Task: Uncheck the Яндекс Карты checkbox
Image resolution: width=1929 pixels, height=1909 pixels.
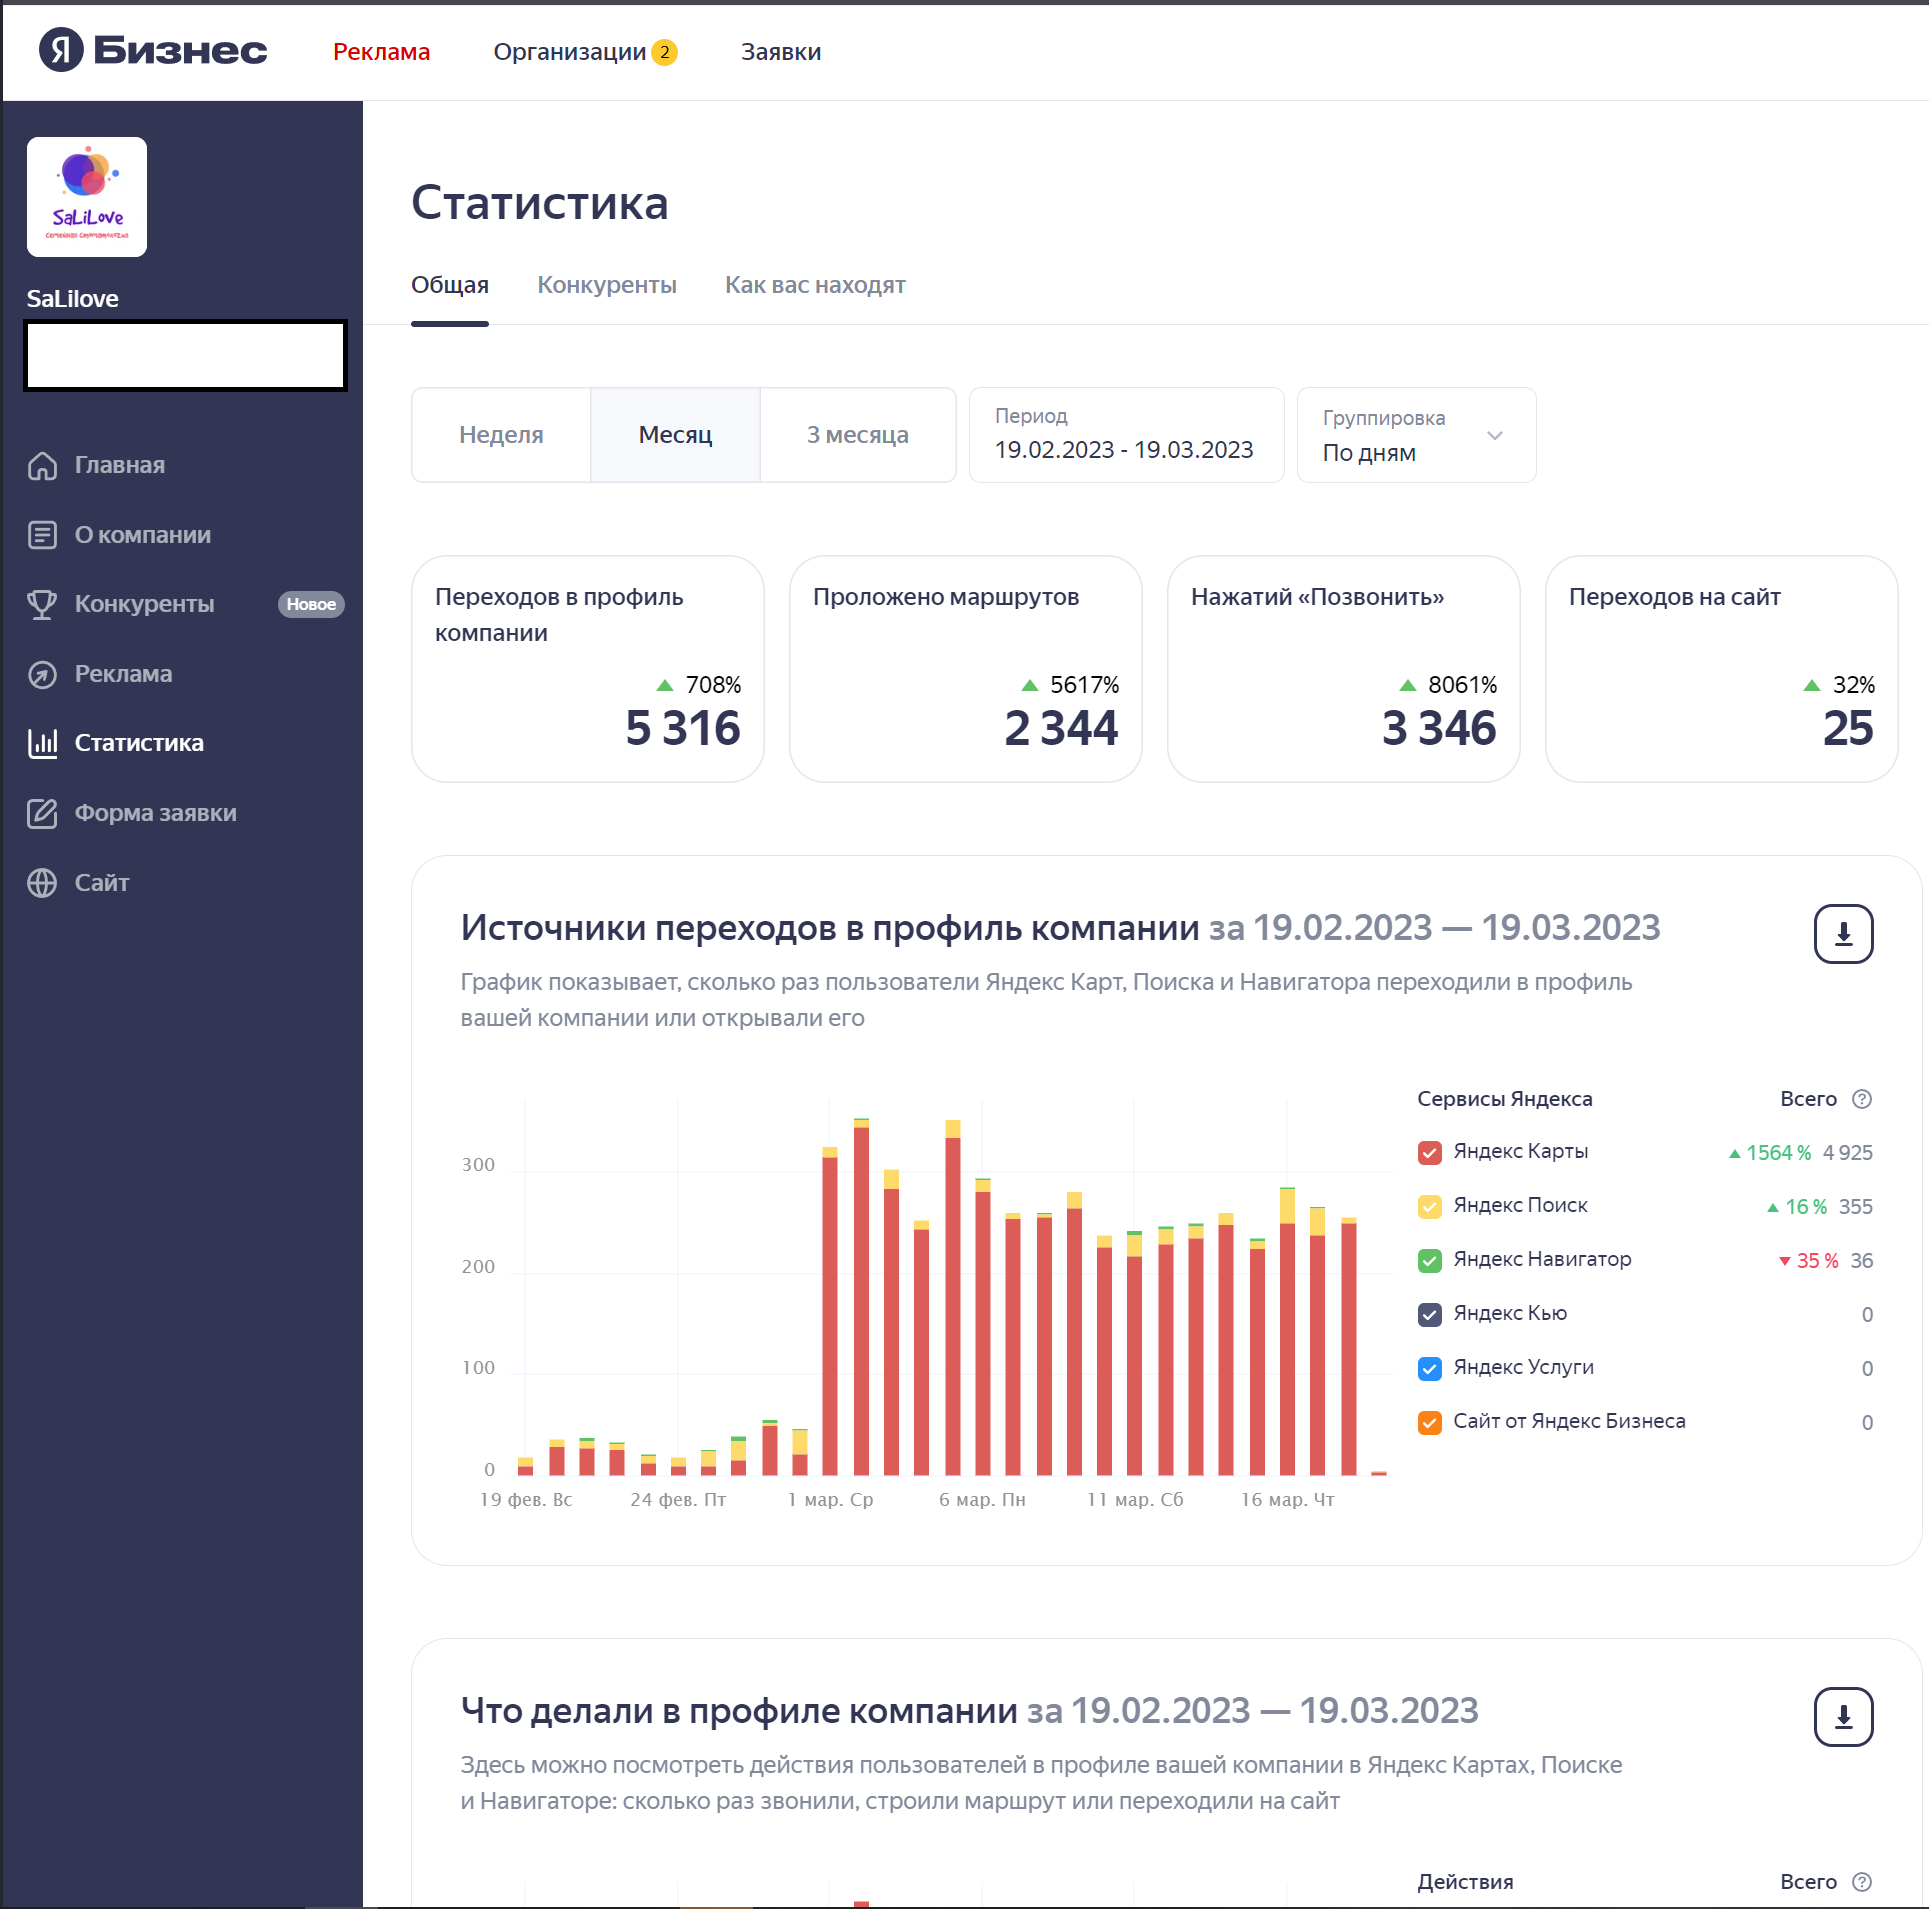Action: click(x=1429, y=1152)
